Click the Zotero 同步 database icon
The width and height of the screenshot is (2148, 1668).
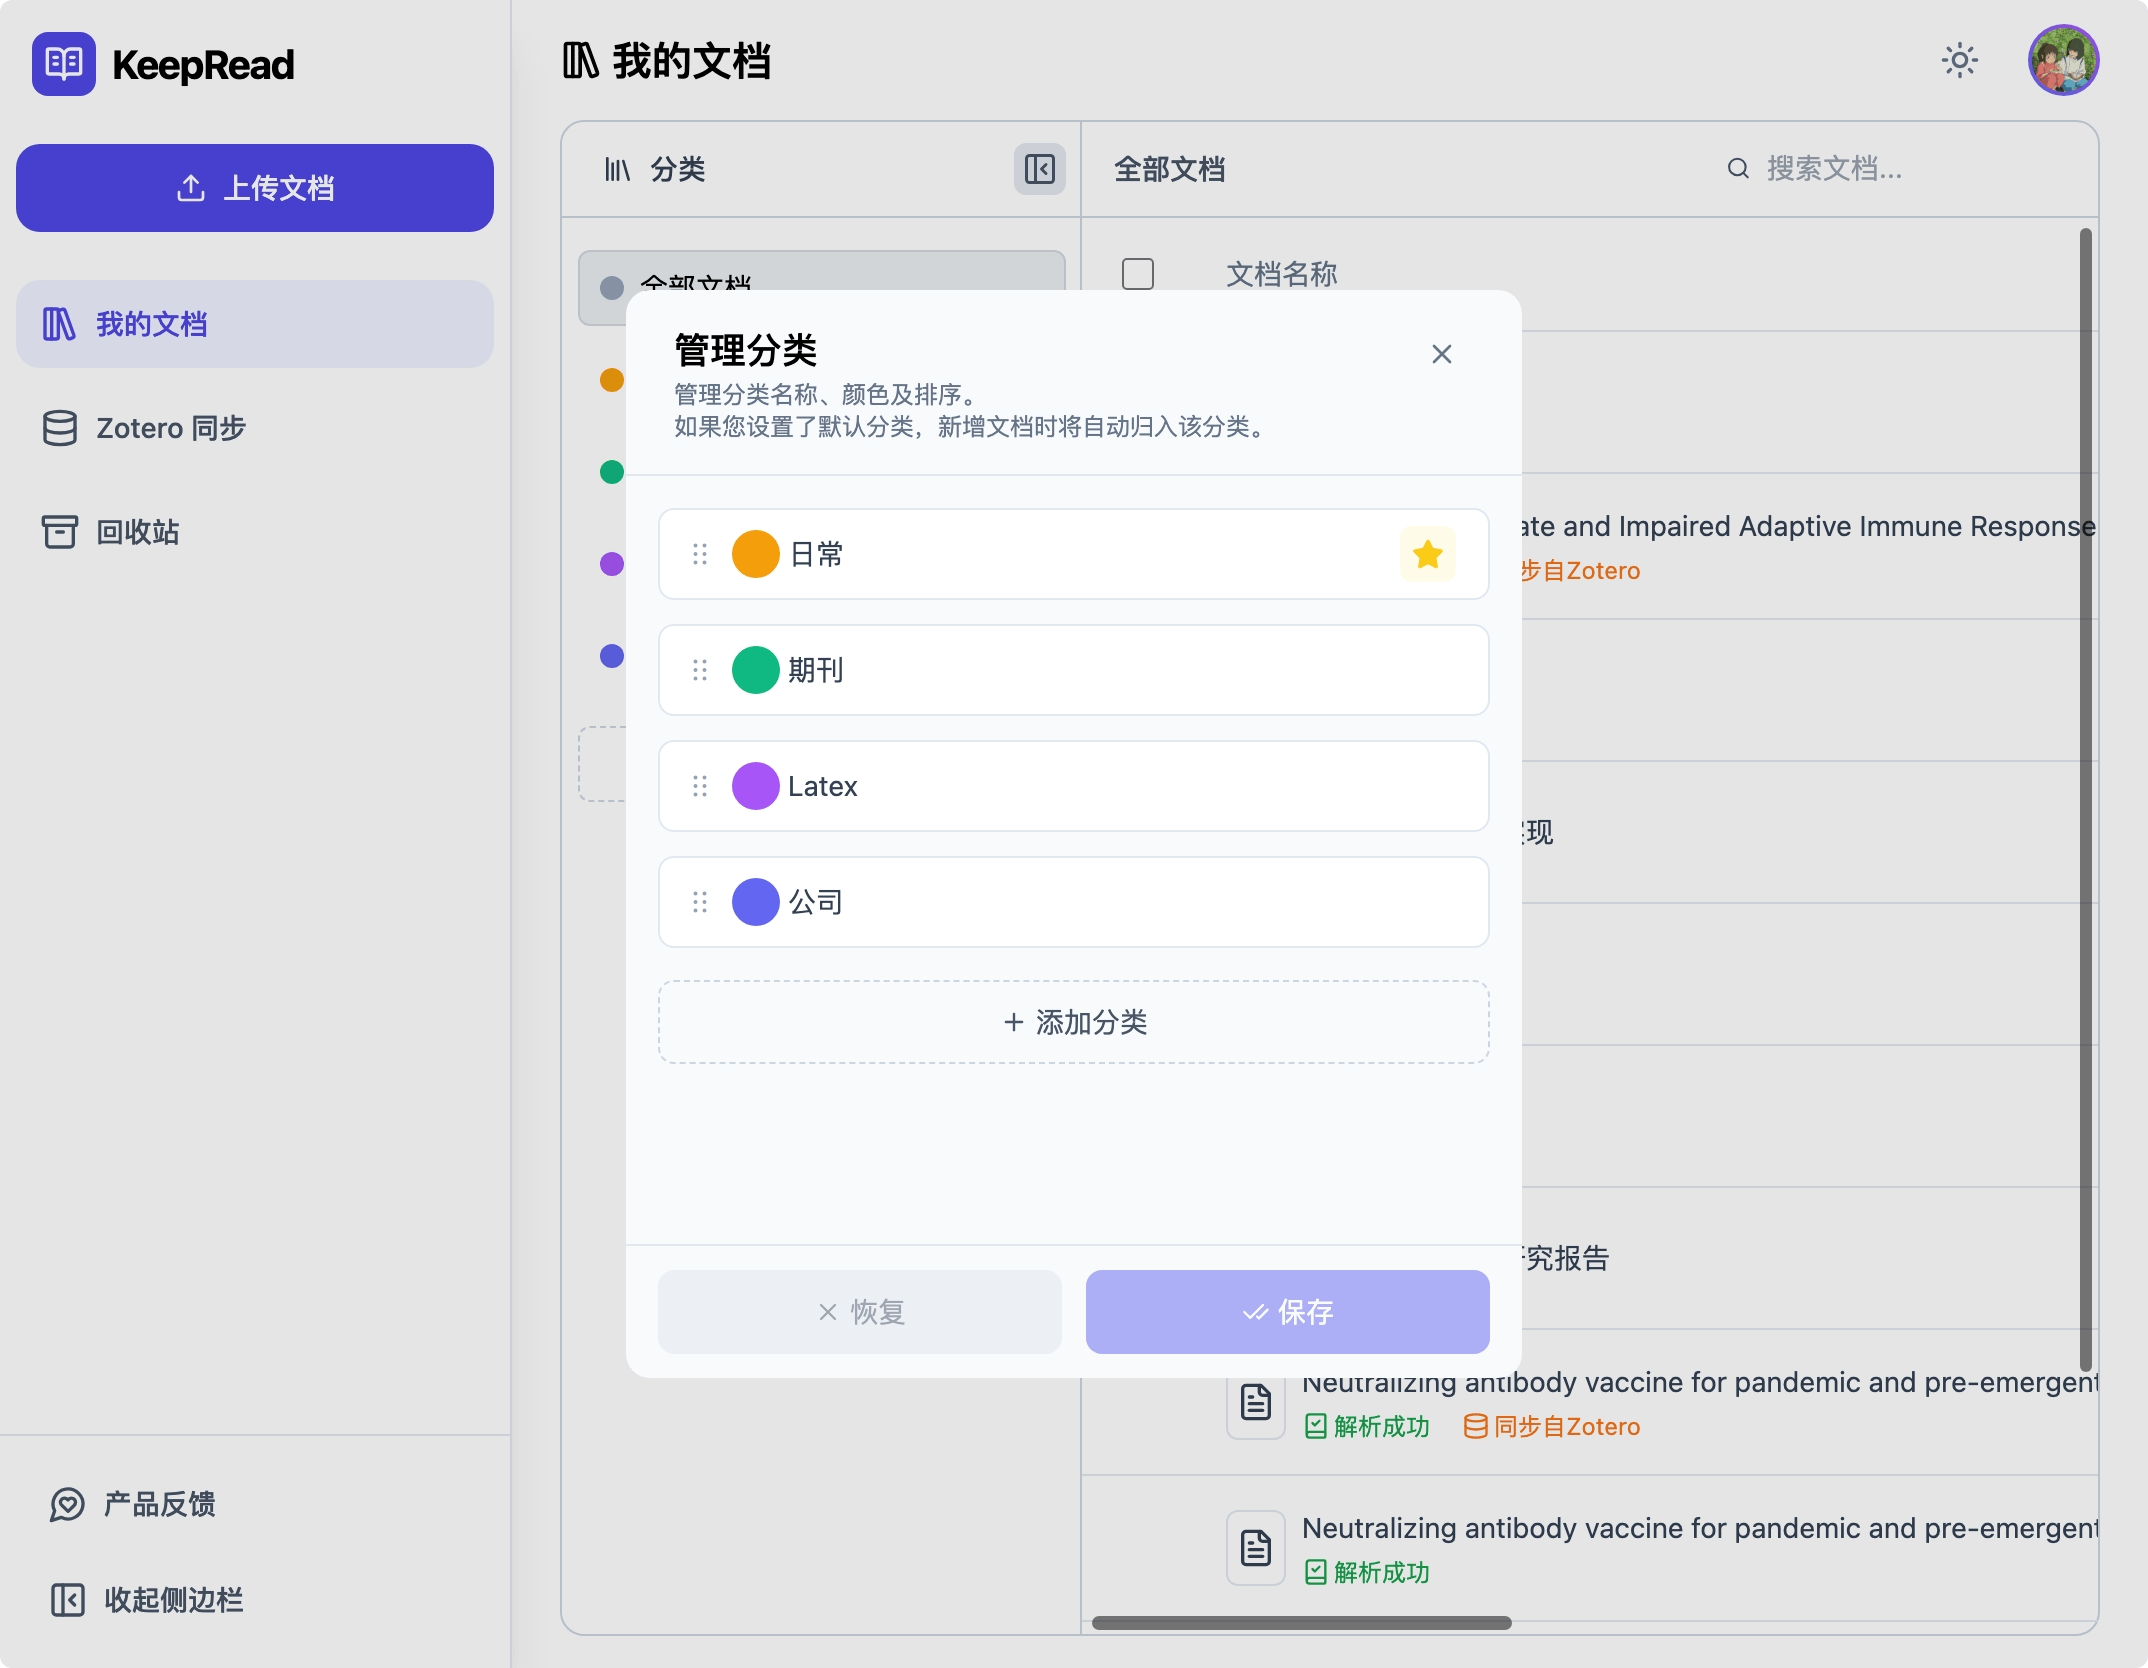click(60, 428)
